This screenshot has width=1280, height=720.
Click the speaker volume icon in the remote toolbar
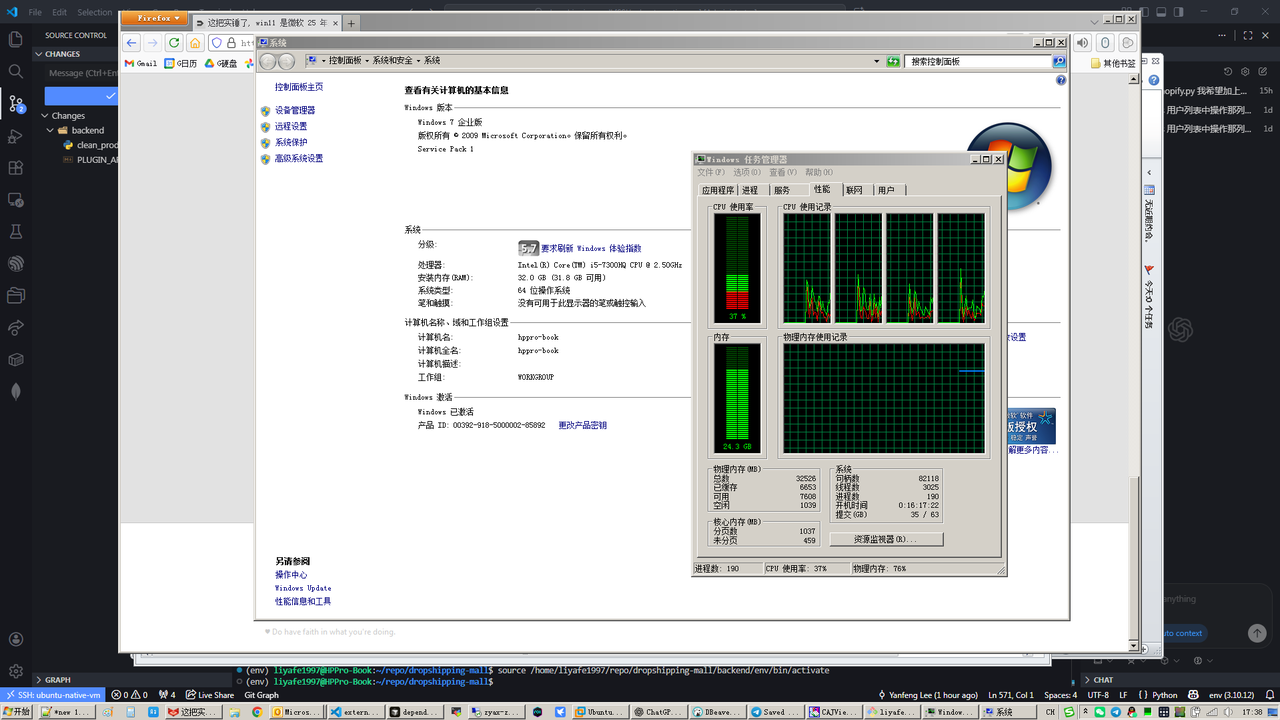pos(1082,43)
